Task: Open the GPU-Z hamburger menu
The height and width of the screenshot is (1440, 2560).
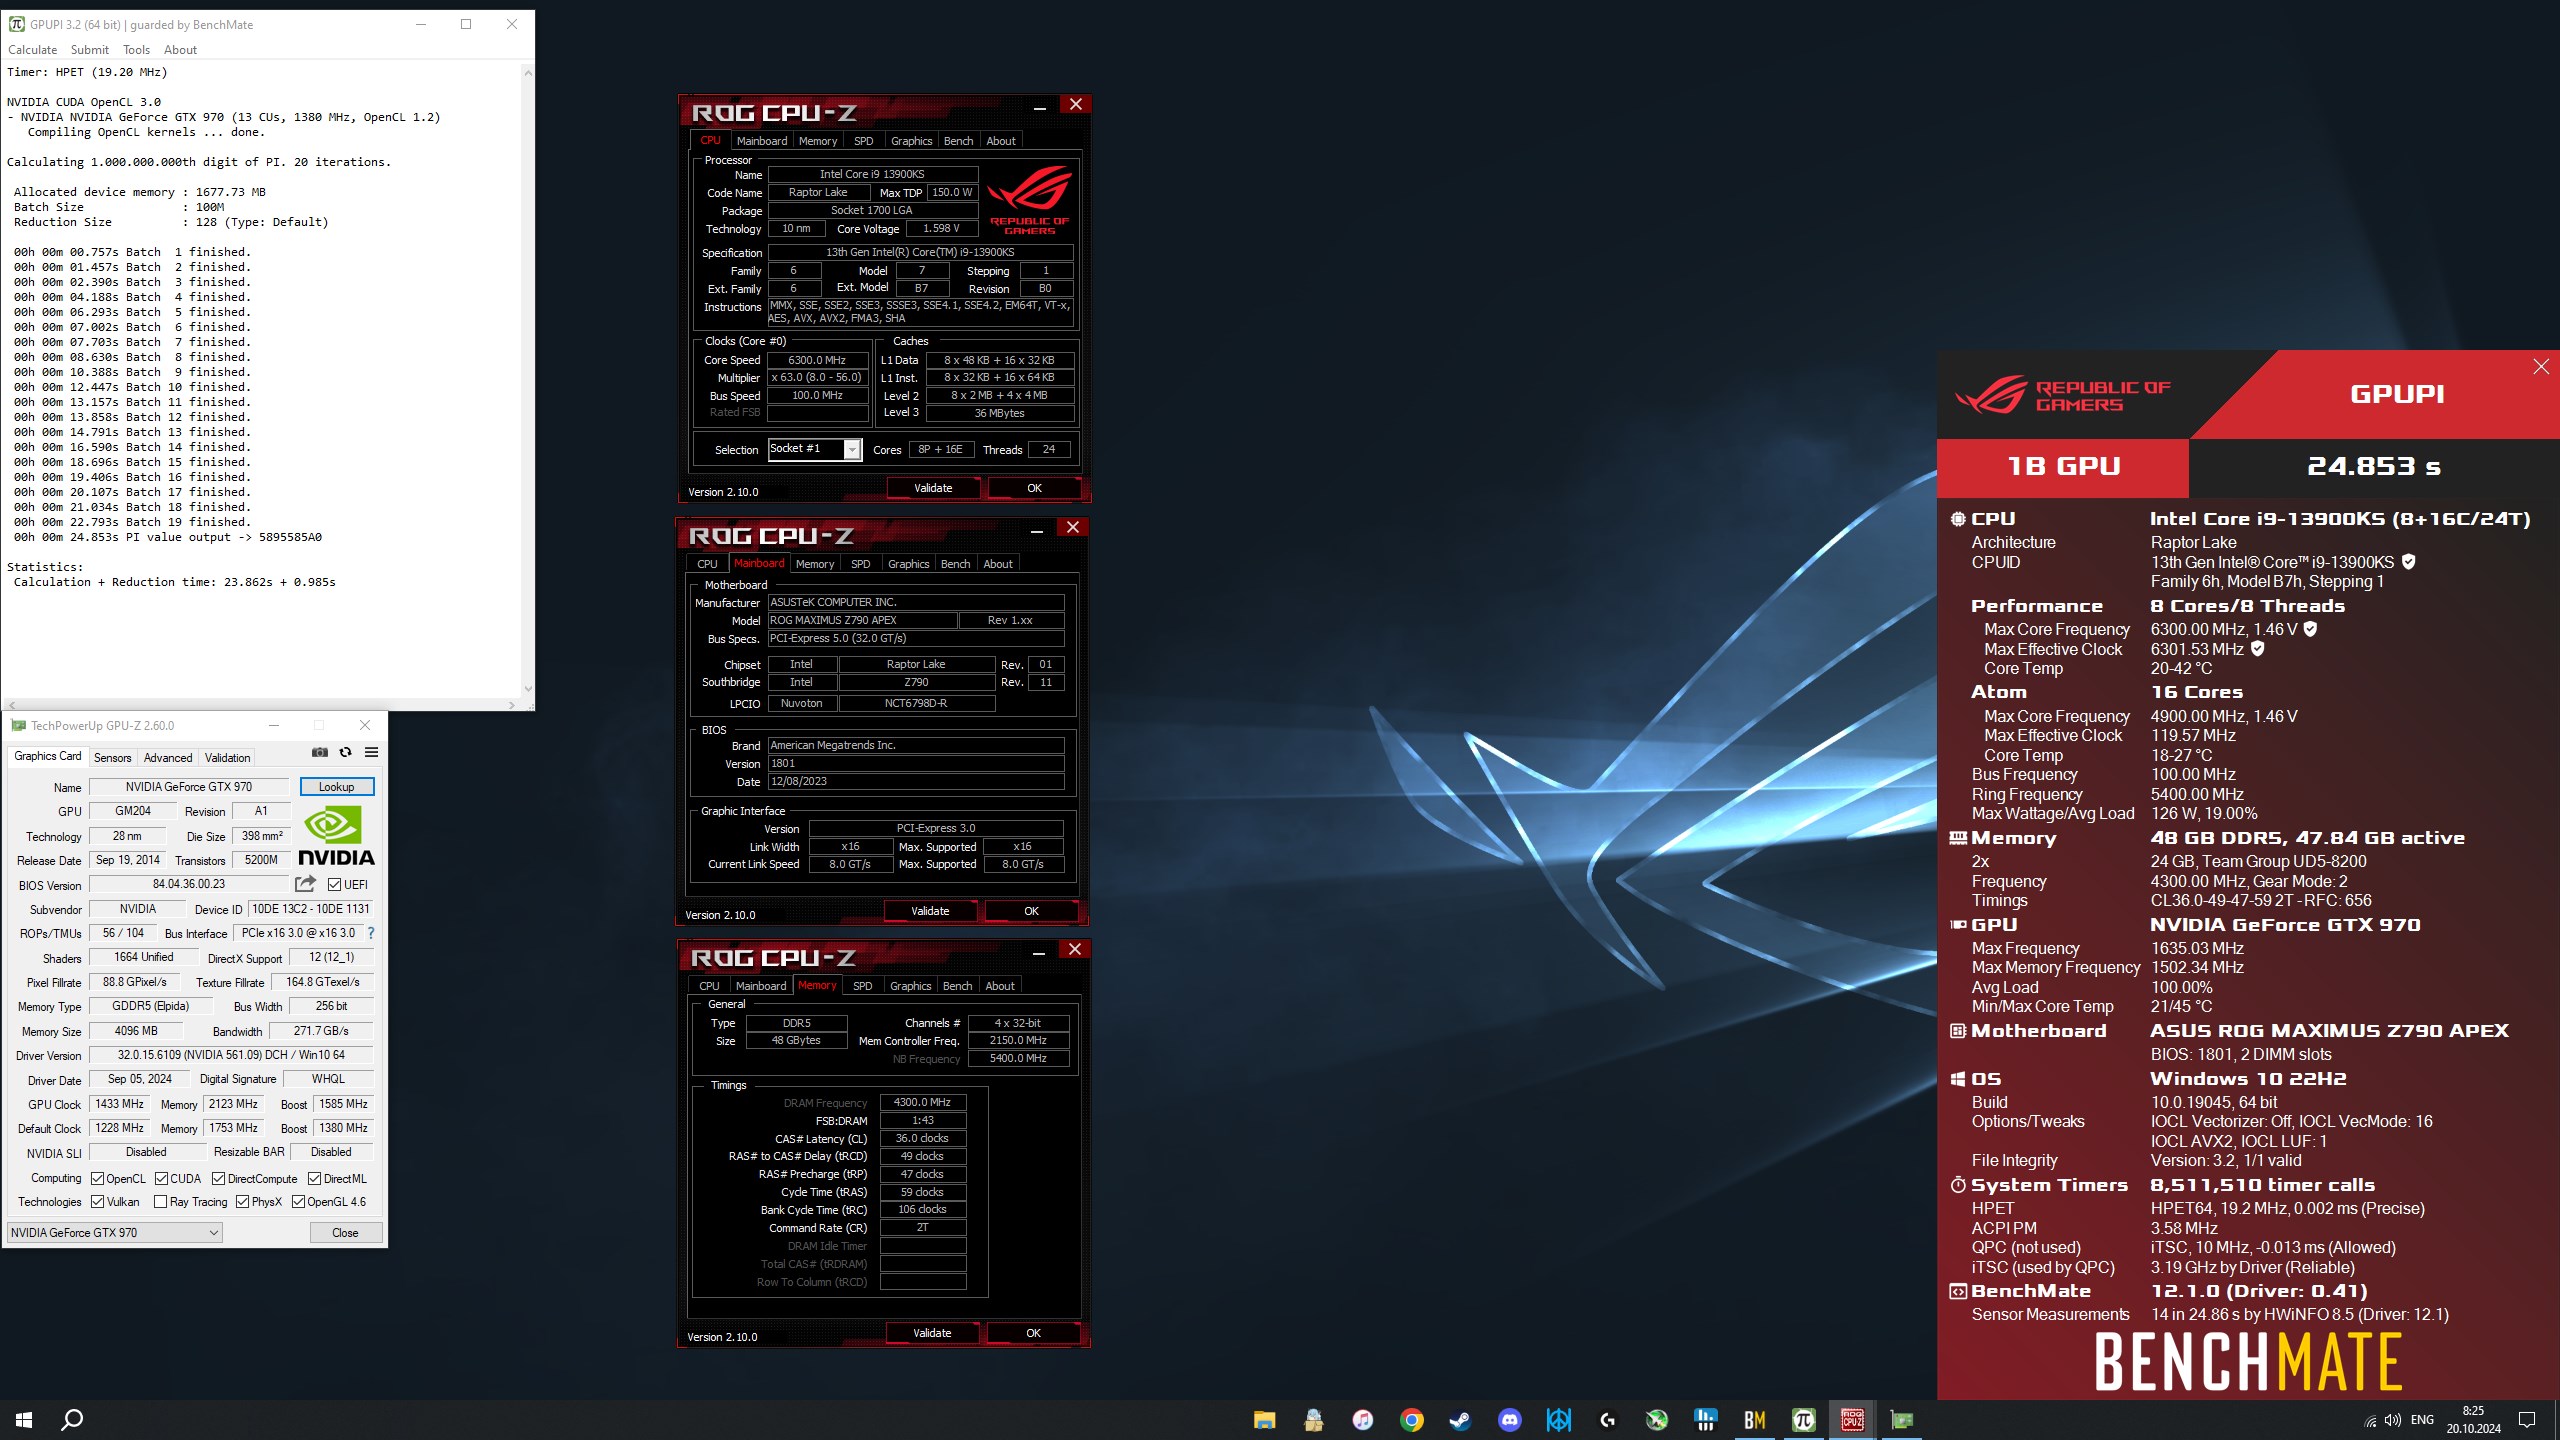Action: 371,752
